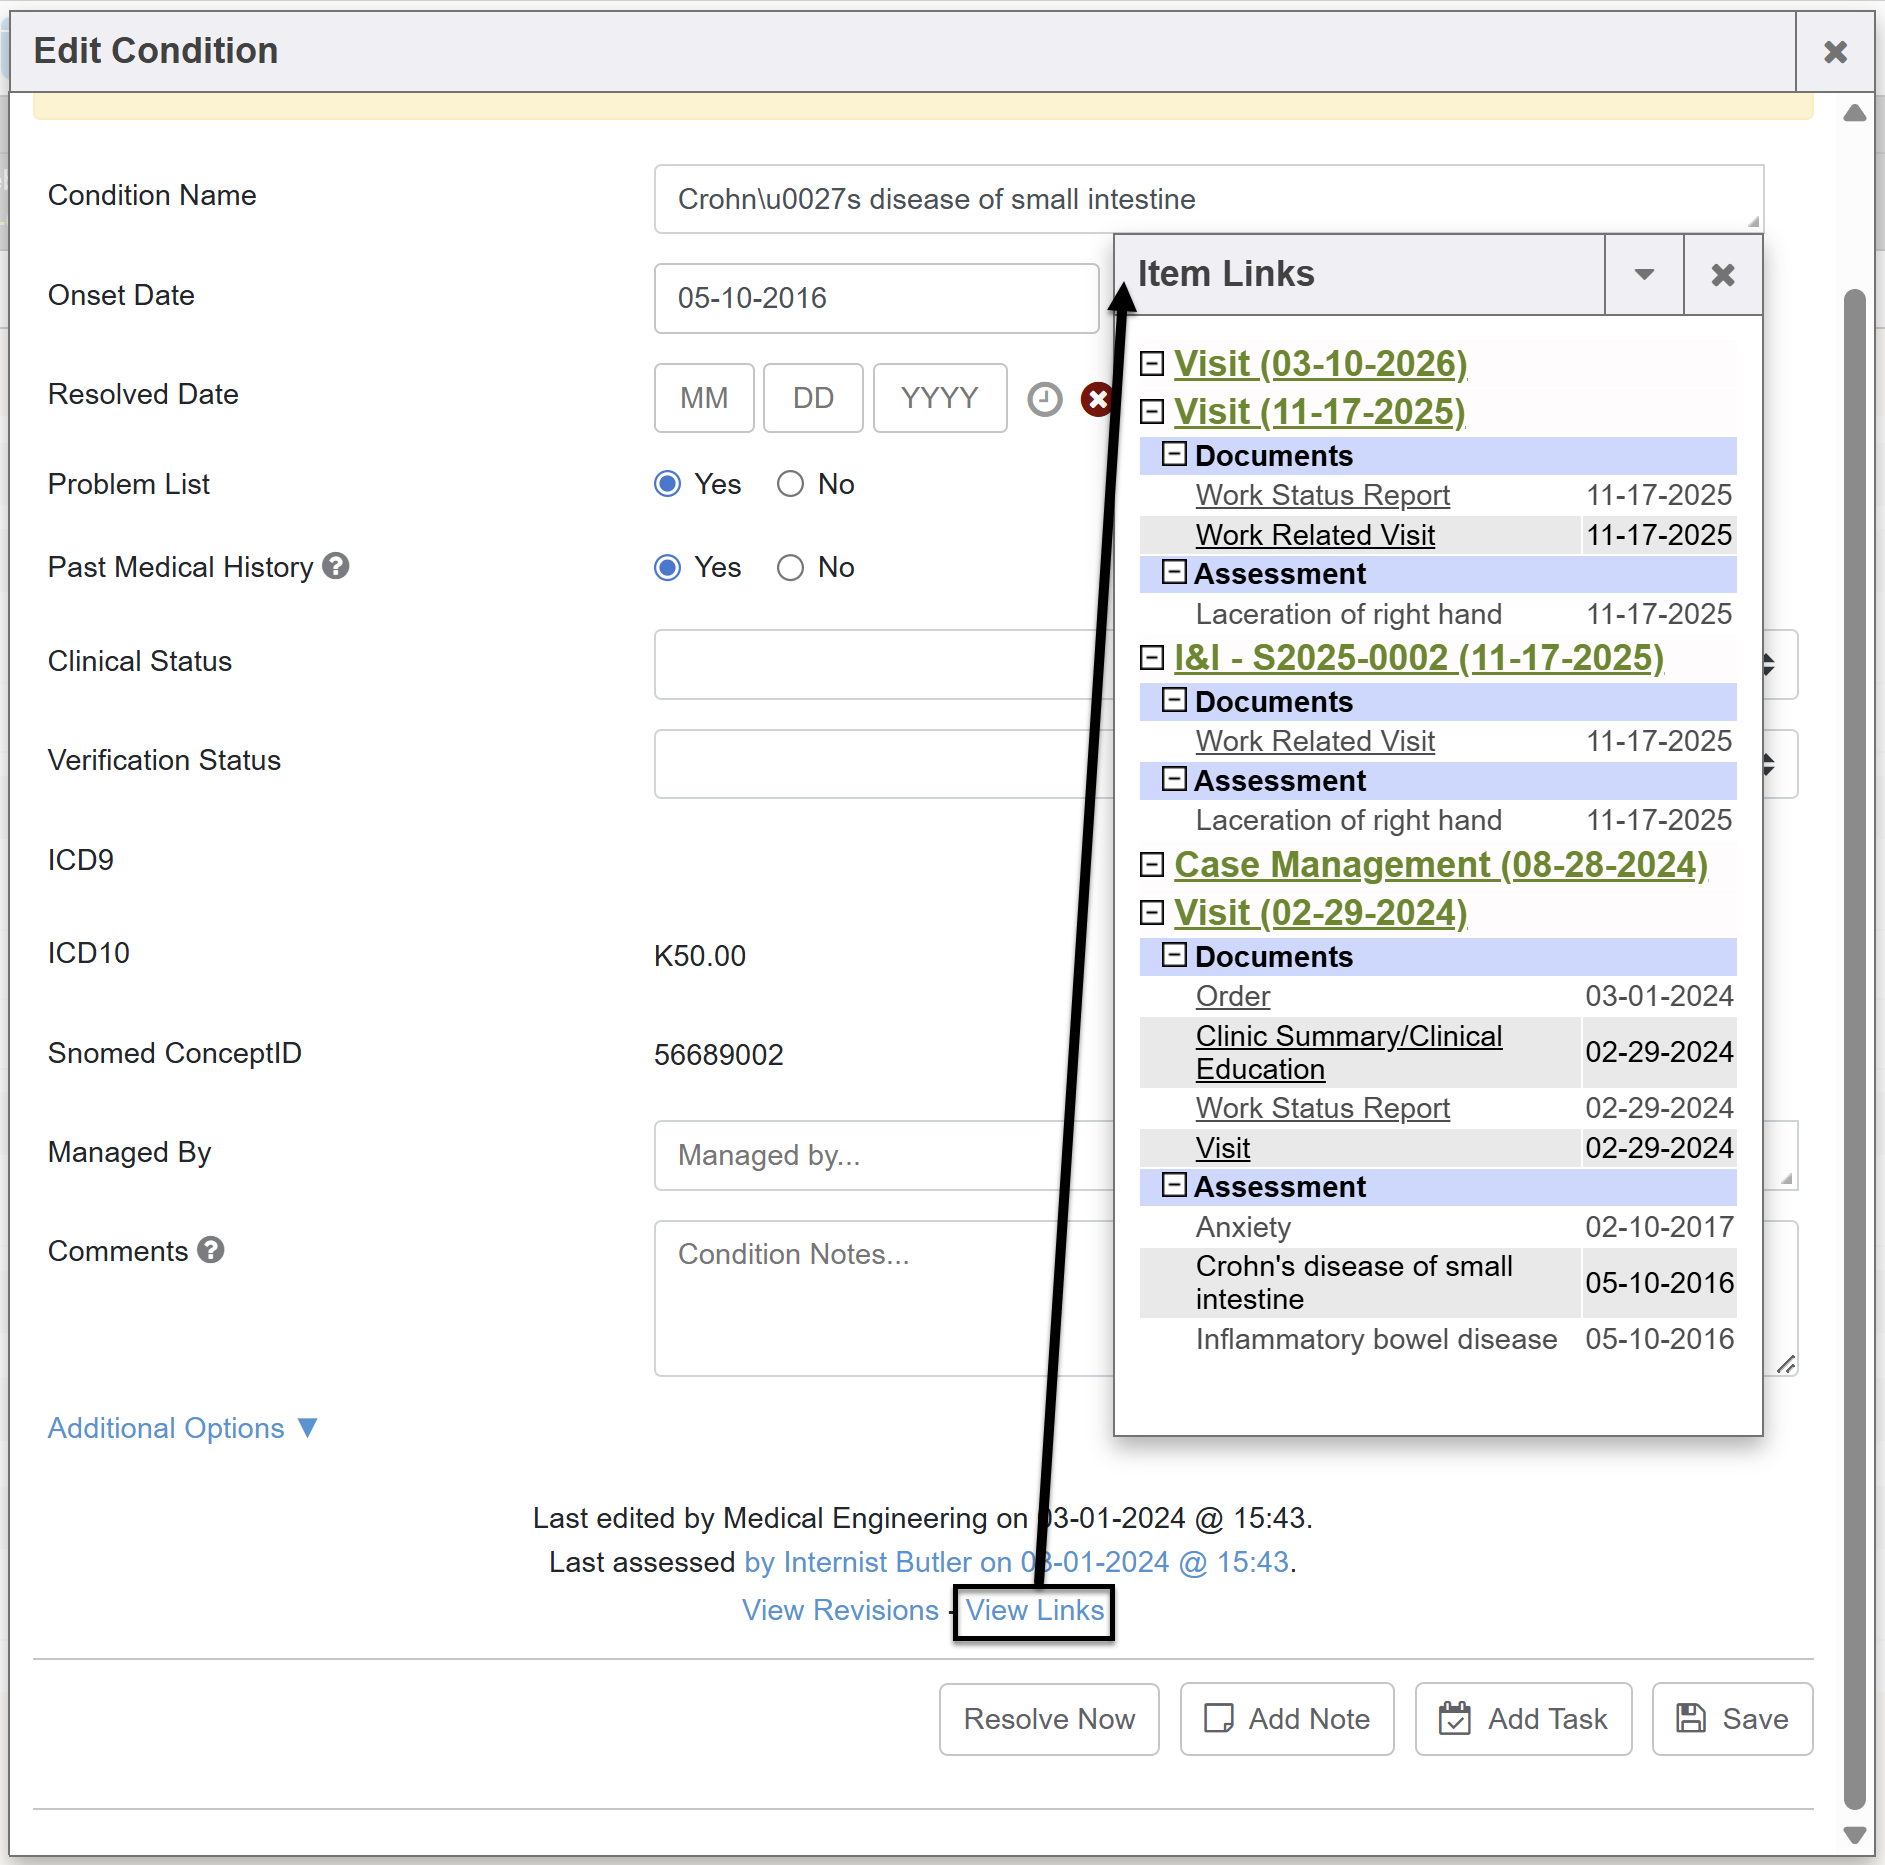Viewport: 1885px width, 1865px height.
Task: Collapse Documents section under I&I S2025-0002
Action: 1174,700
